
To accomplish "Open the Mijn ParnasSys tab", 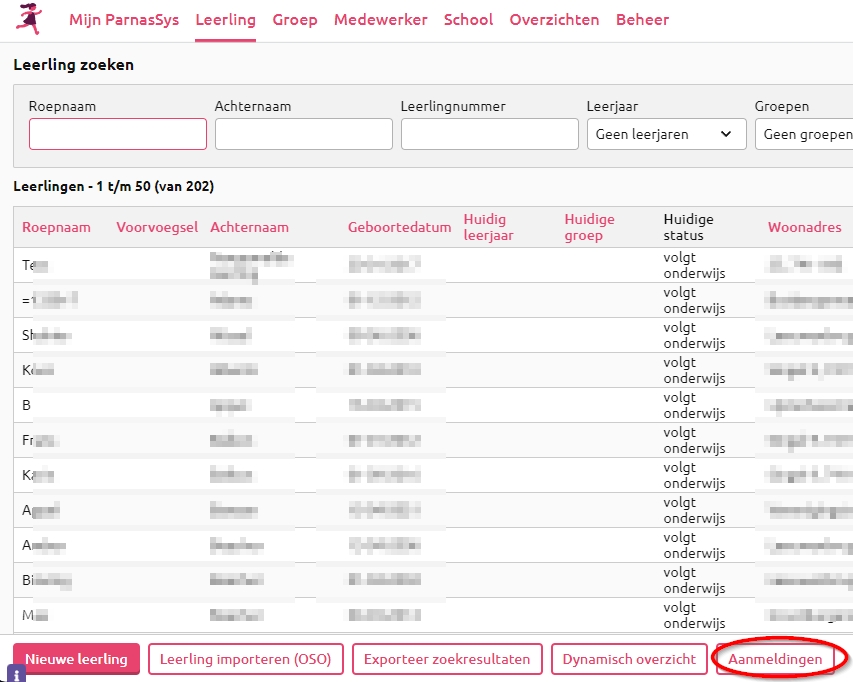I will point(138,20).
